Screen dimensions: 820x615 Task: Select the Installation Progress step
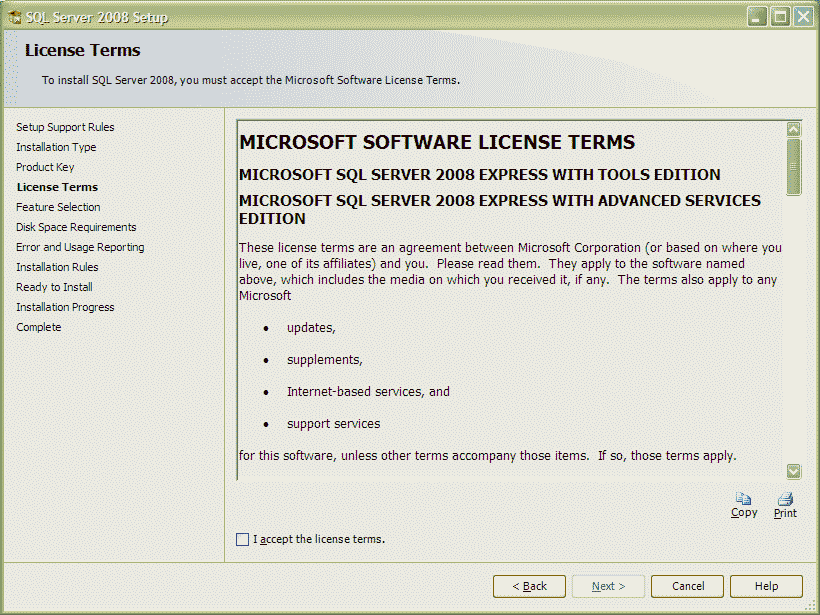click(x=65, y=307)
